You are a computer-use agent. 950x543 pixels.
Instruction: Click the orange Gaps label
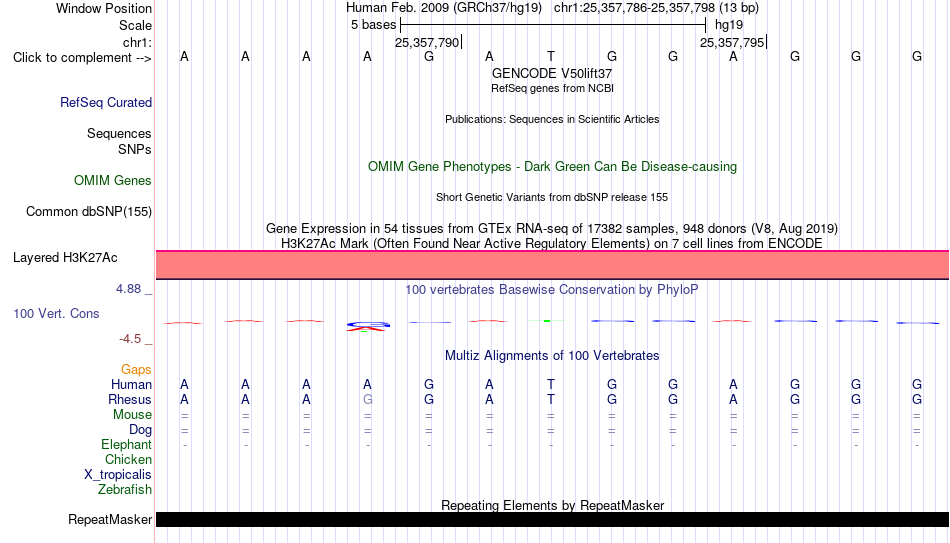tap(136, 370)
